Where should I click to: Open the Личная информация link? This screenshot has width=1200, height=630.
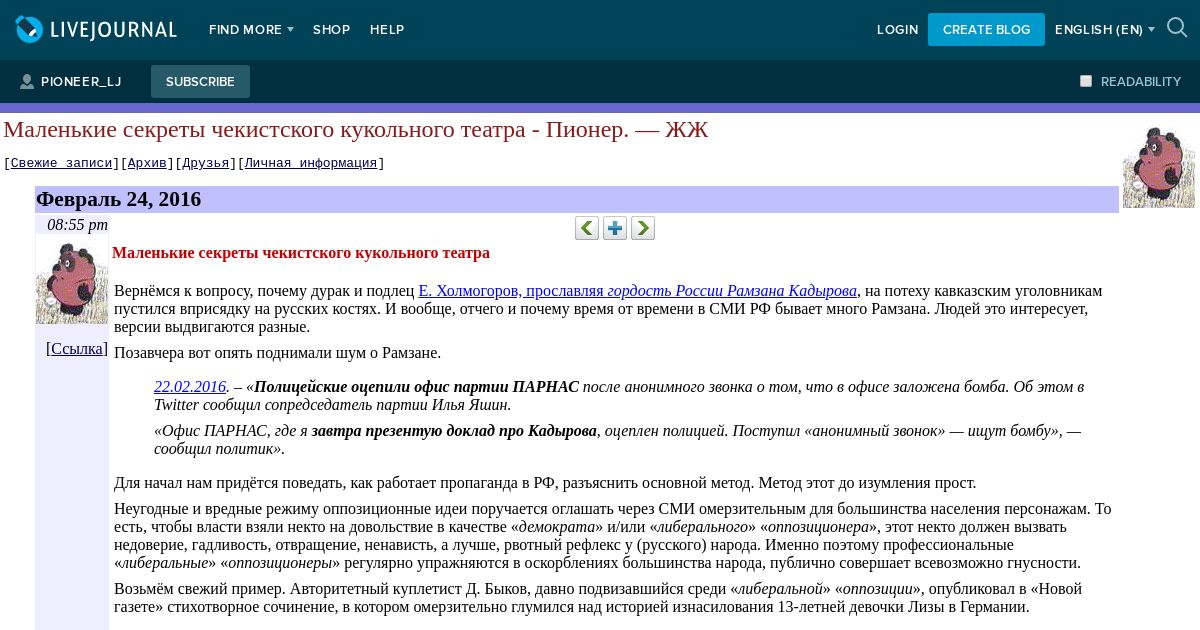click(x=311, y=163)
